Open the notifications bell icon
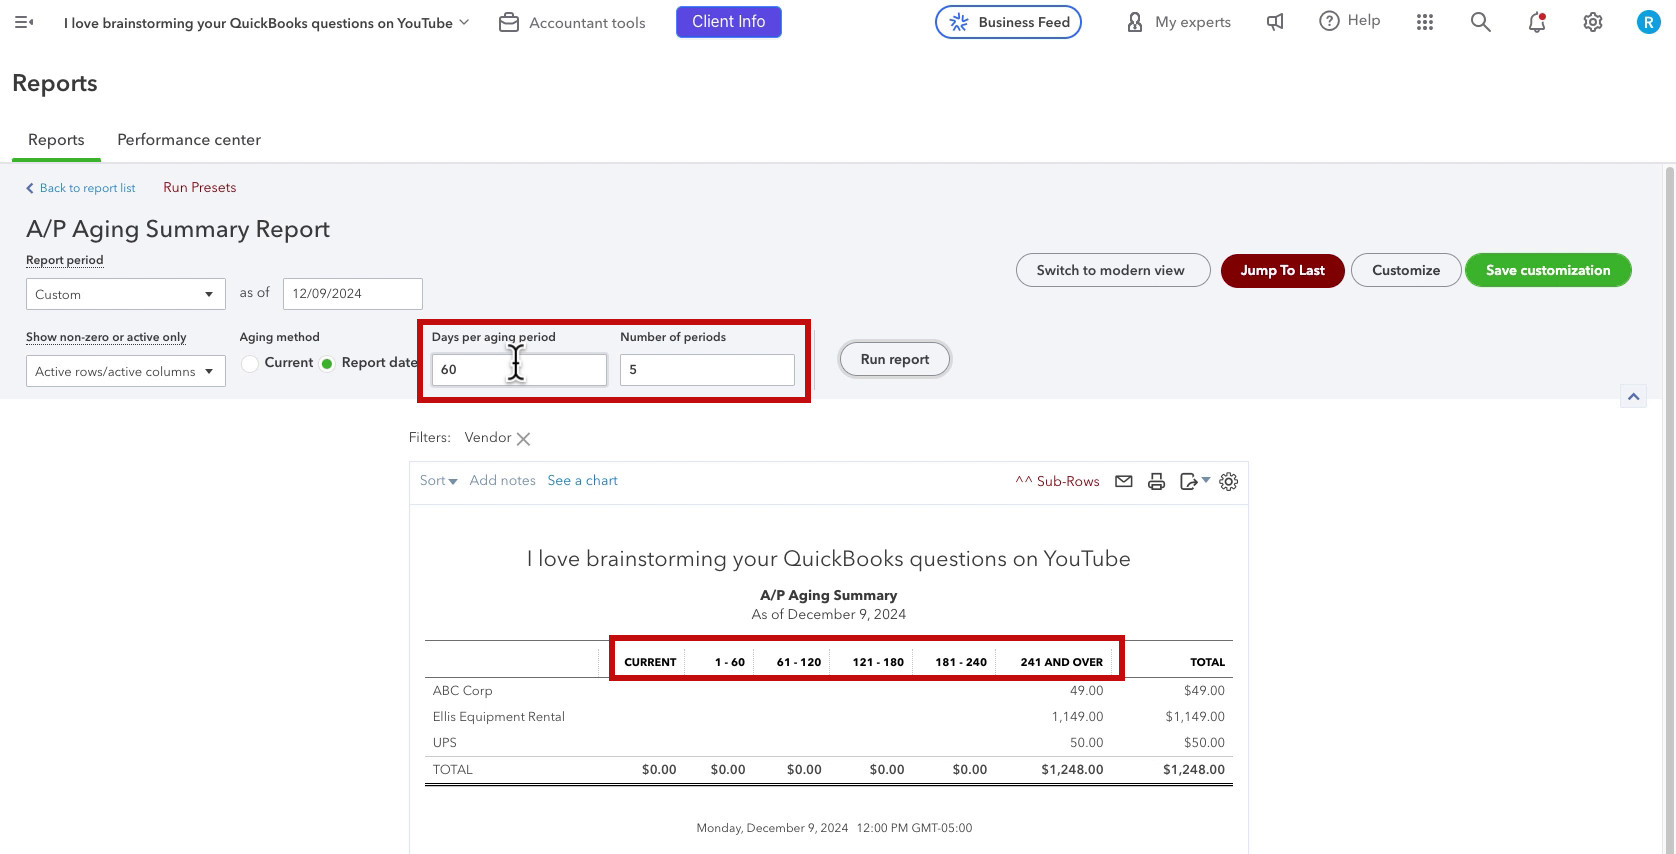 pos(1537,22)
